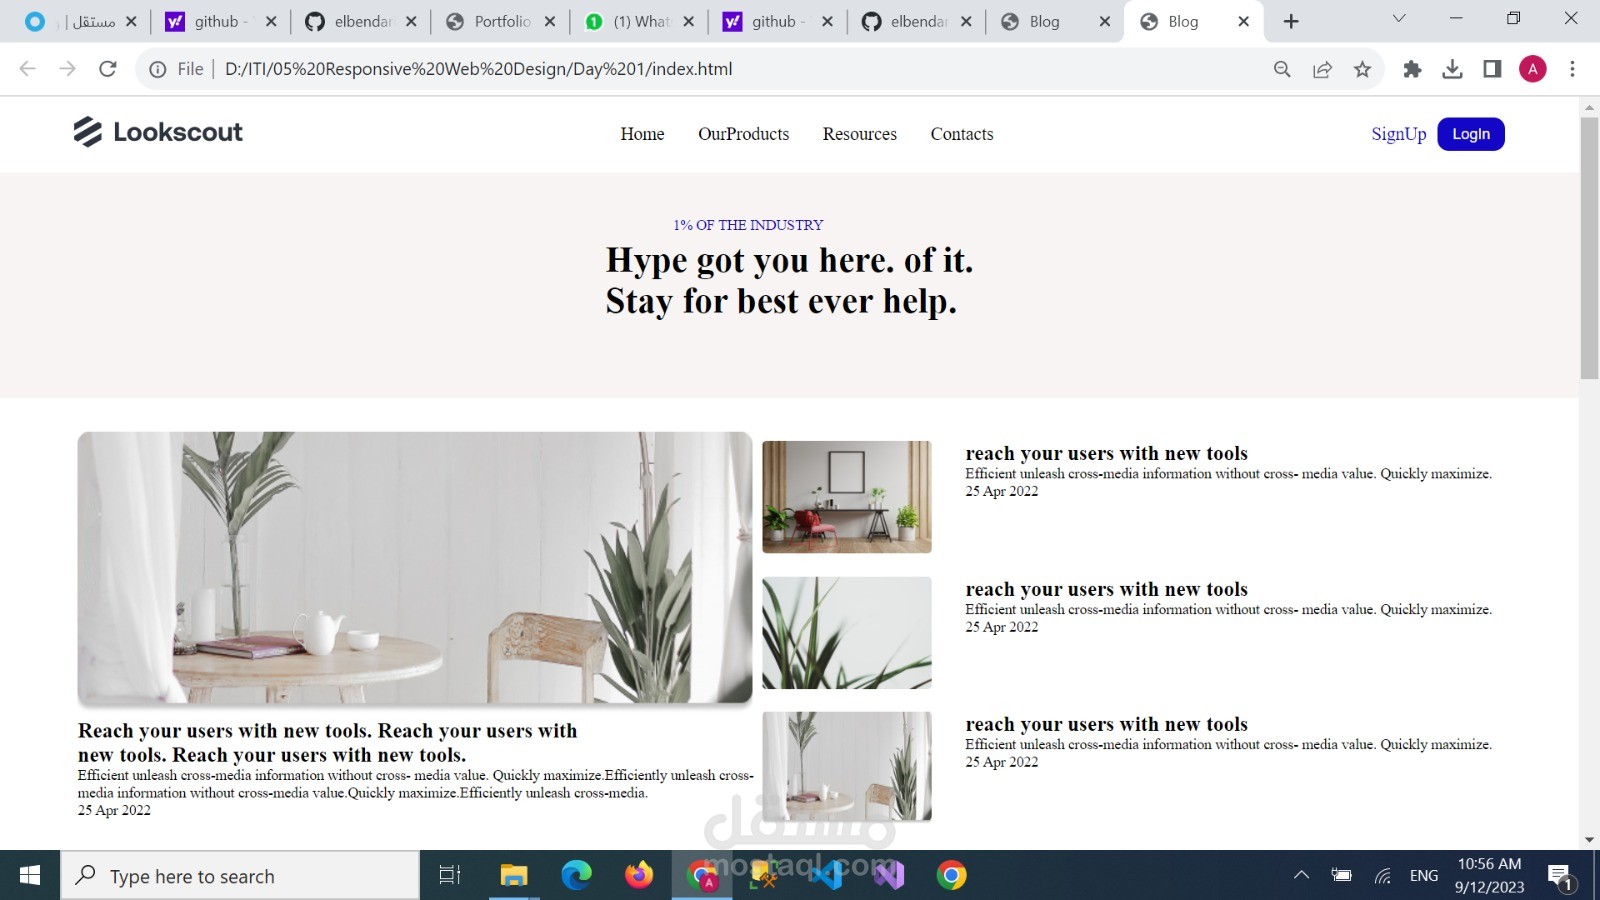The height and width of the screenshot is (900, 1600).
Task: Switch to the first elbendar GitHub tab
Action: click(x=360, y=21)
